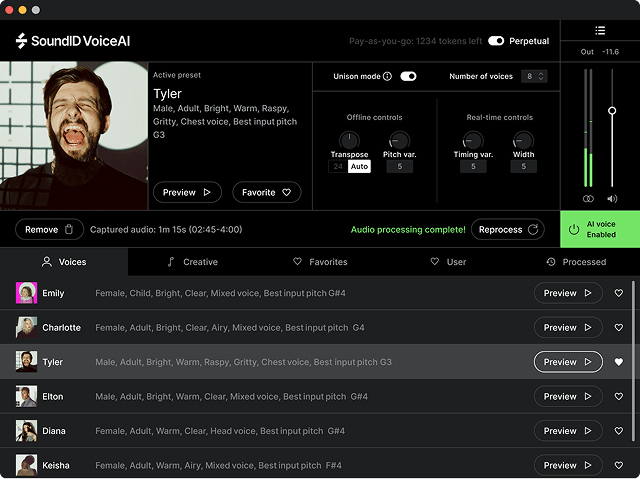Click the SoundID VoiceAI logo
The width and height of the screenshot is (640, 479).
click(x=73, y=41)
